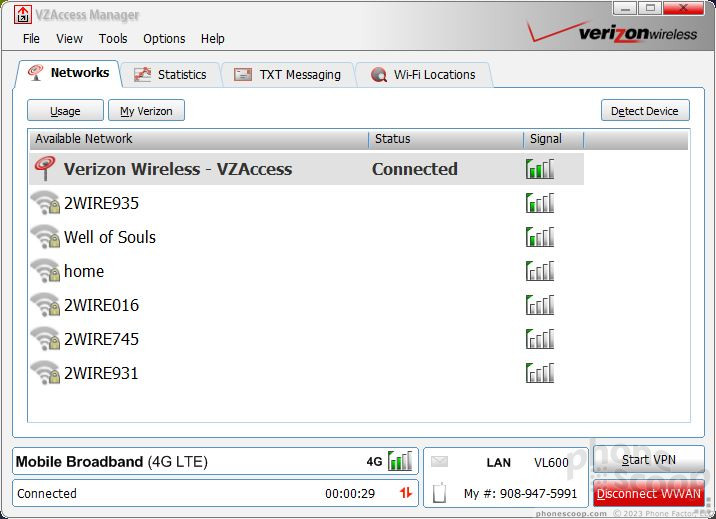This screenshot has width=716, height=519.
Task: Click the Start VPN button
Action: [648, 459]
